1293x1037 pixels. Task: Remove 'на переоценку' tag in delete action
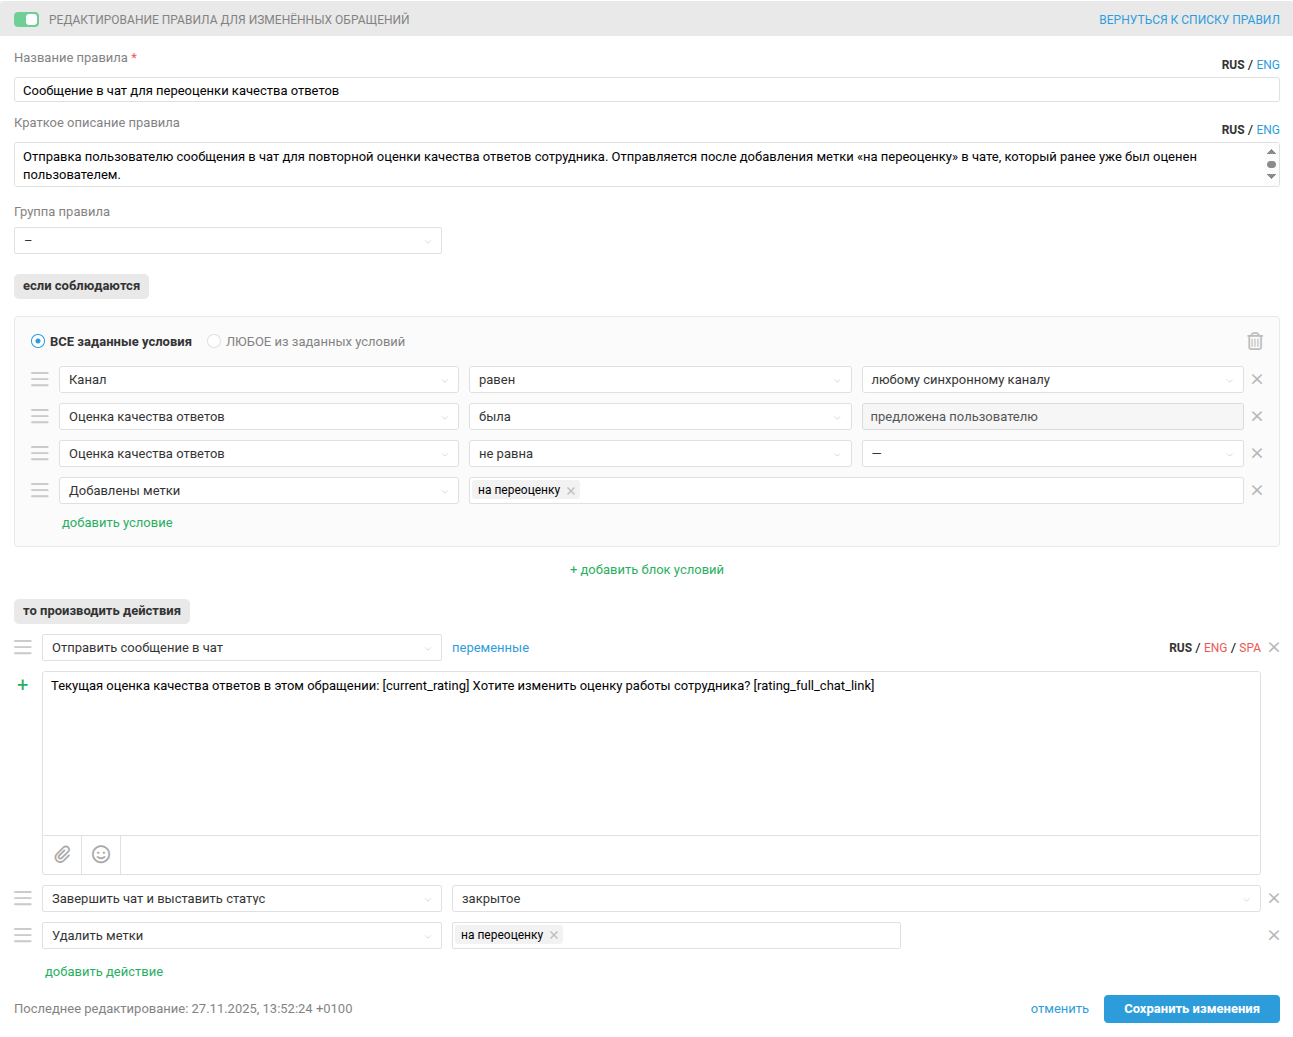click(x=554, y=935)
